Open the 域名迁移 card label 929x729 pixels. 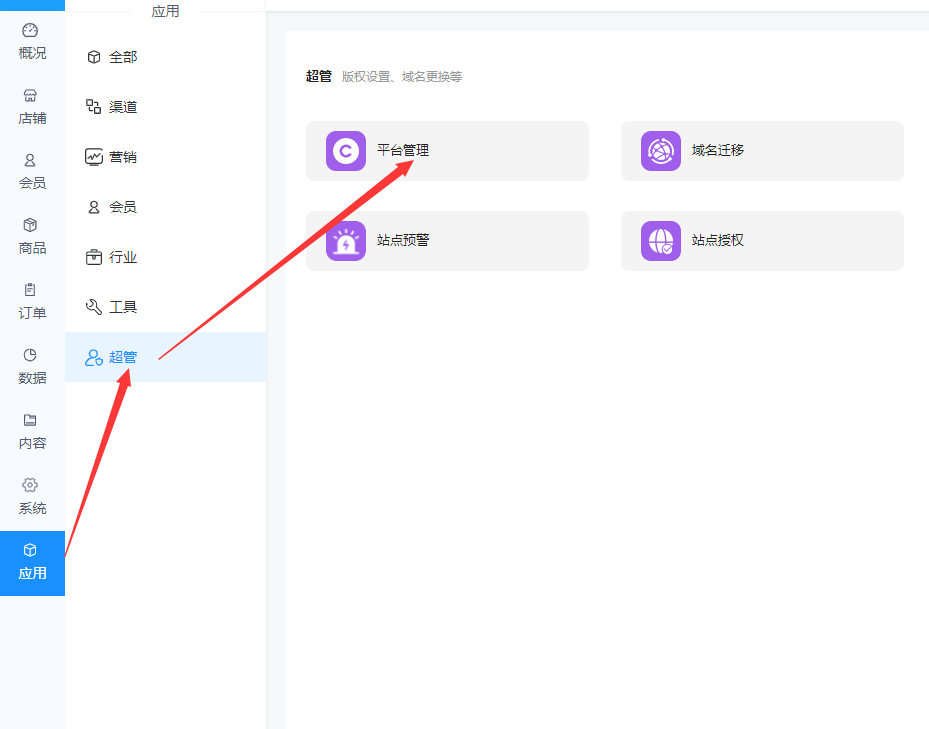[x=717, y=151]
